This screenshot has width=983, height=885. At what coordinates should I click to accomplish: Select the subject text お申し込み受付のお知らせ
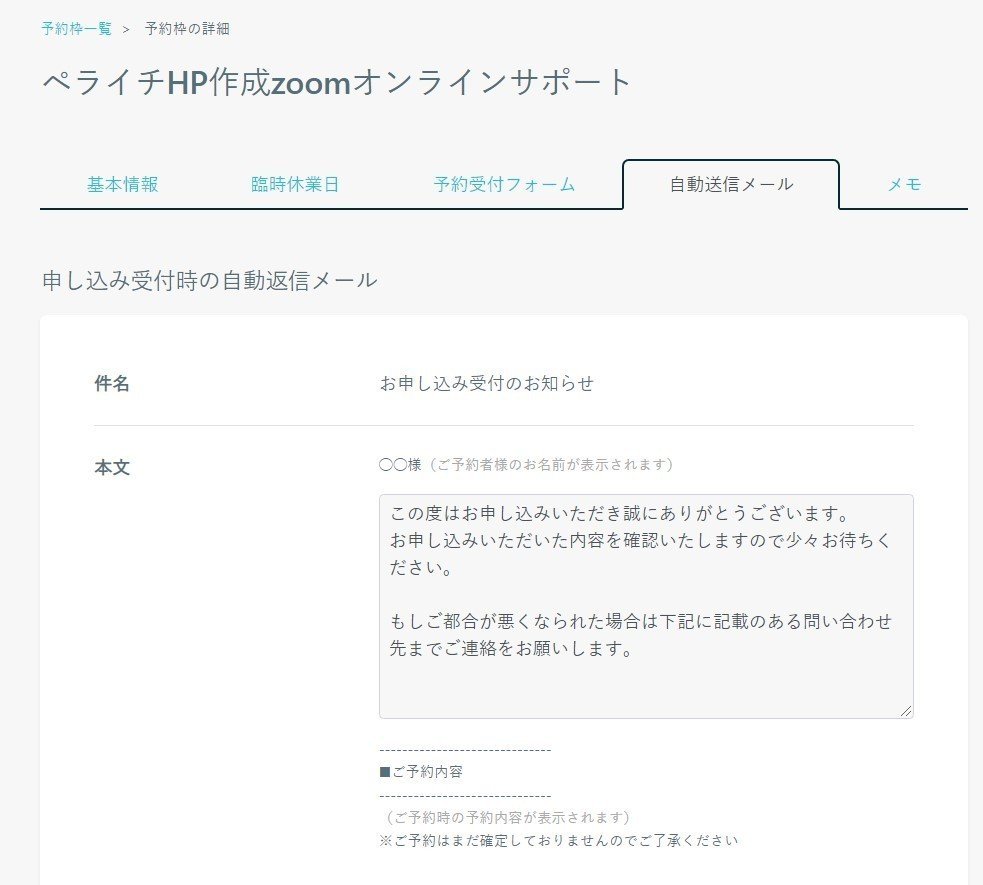click(486, 383)
